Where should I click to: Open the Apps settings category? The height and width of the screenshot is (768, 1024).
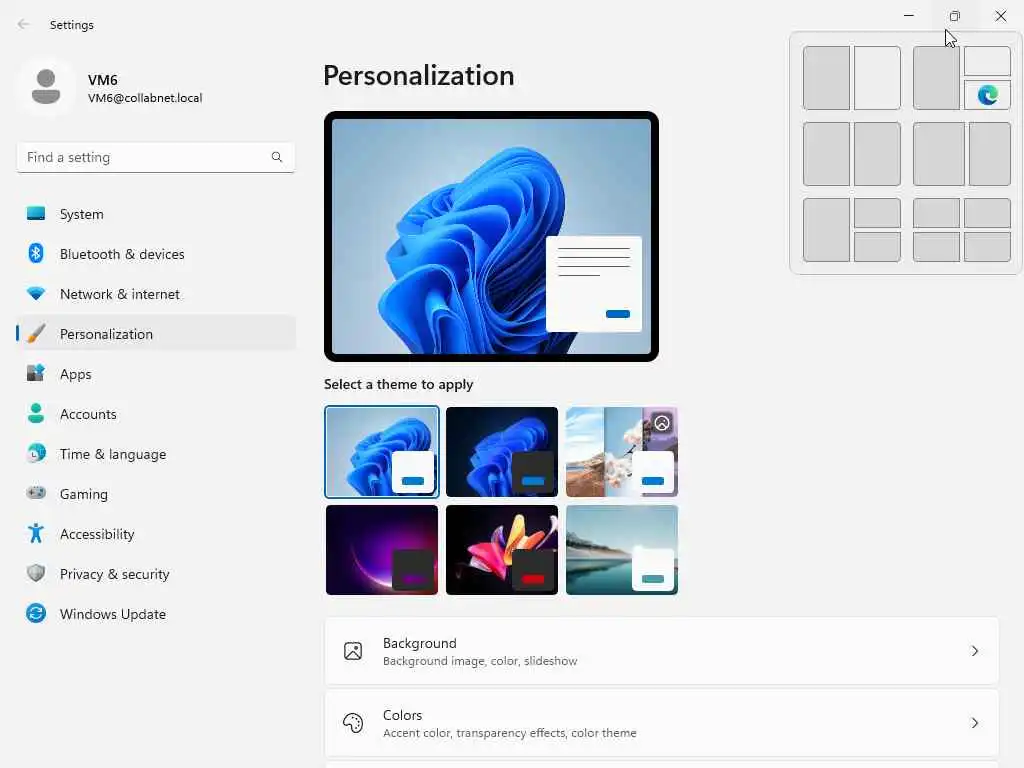pos(155,374)
